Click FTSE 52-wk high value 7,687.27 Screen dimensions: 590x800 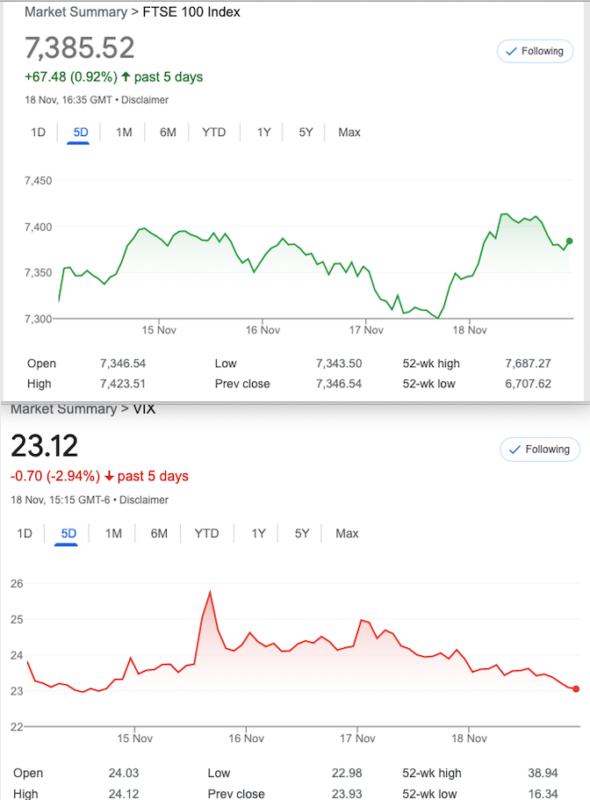click(528, 364)
